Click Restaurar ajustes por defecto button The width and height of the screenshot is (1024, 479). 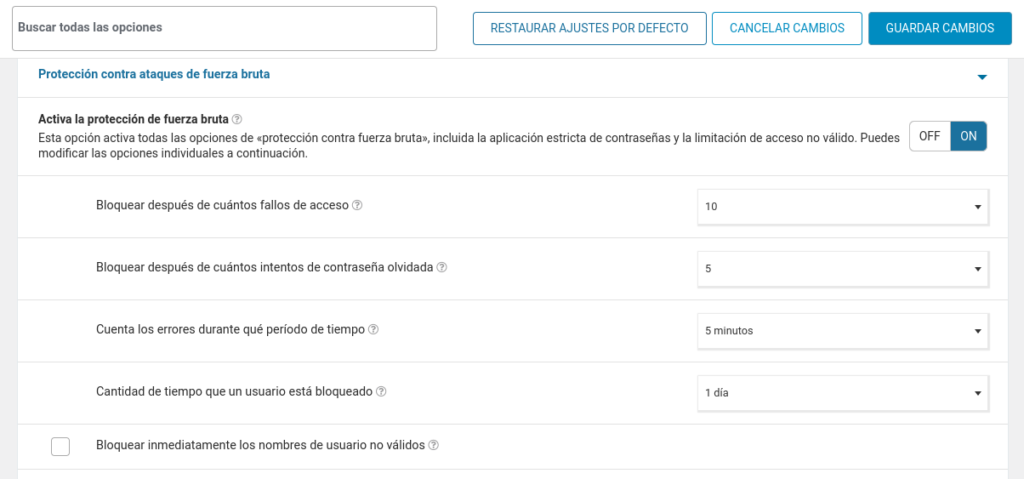590,28
